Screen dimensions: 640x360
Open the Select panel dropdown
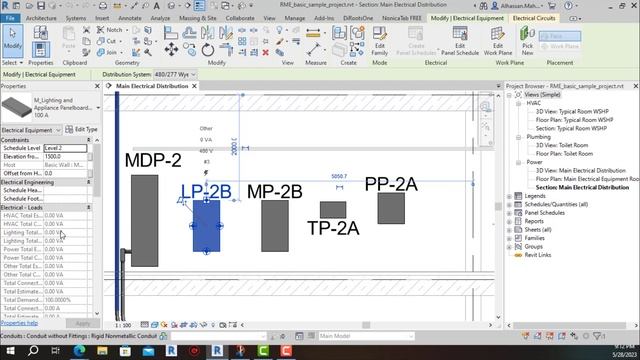12,63
